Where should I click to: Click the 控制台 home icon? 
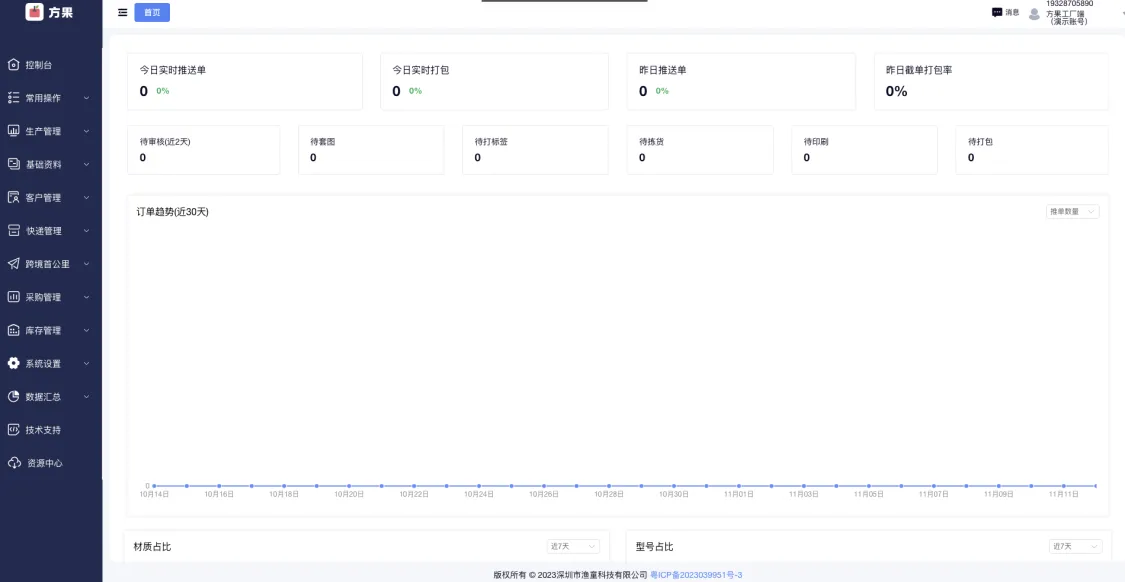[13, 65]
